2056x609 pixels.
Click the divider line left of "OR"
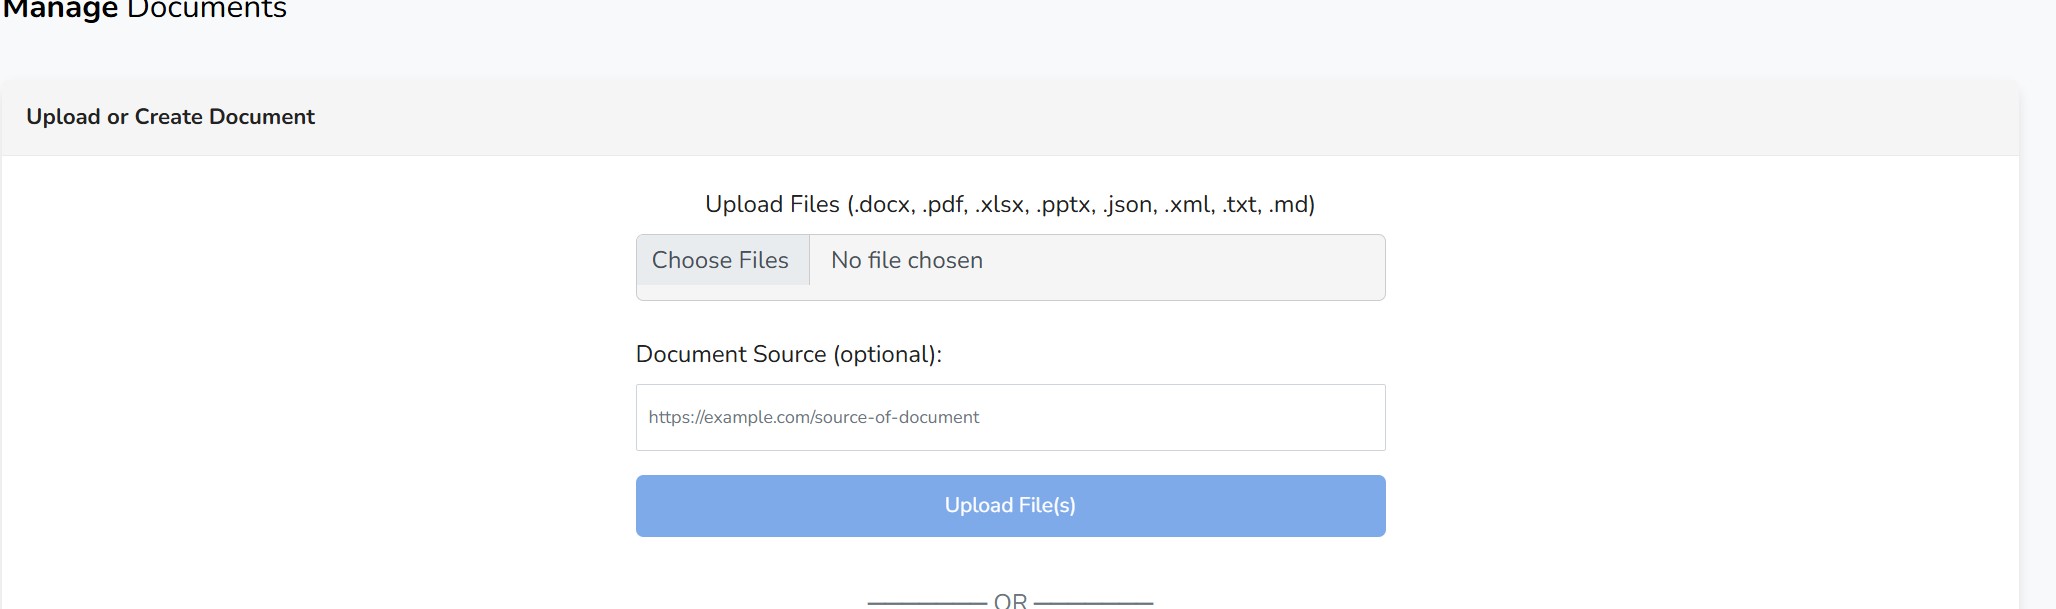[x=927, y=603]
